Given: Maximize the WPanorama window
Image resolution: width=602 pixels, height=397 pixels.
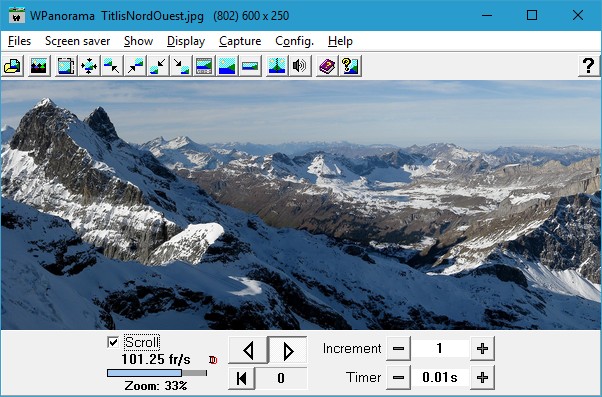Looking at the screenshot, I should tap(532, 15).
